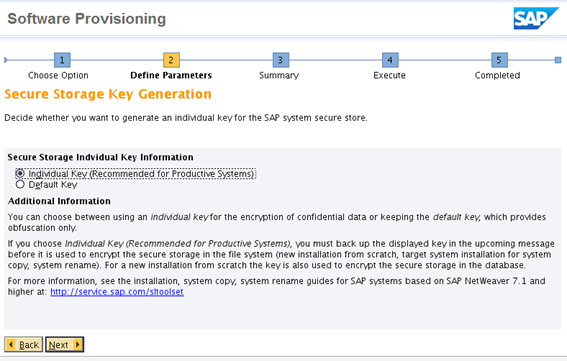Click the right arrow on Next button
Screen dimensions: 567x361
pos(77,344)
